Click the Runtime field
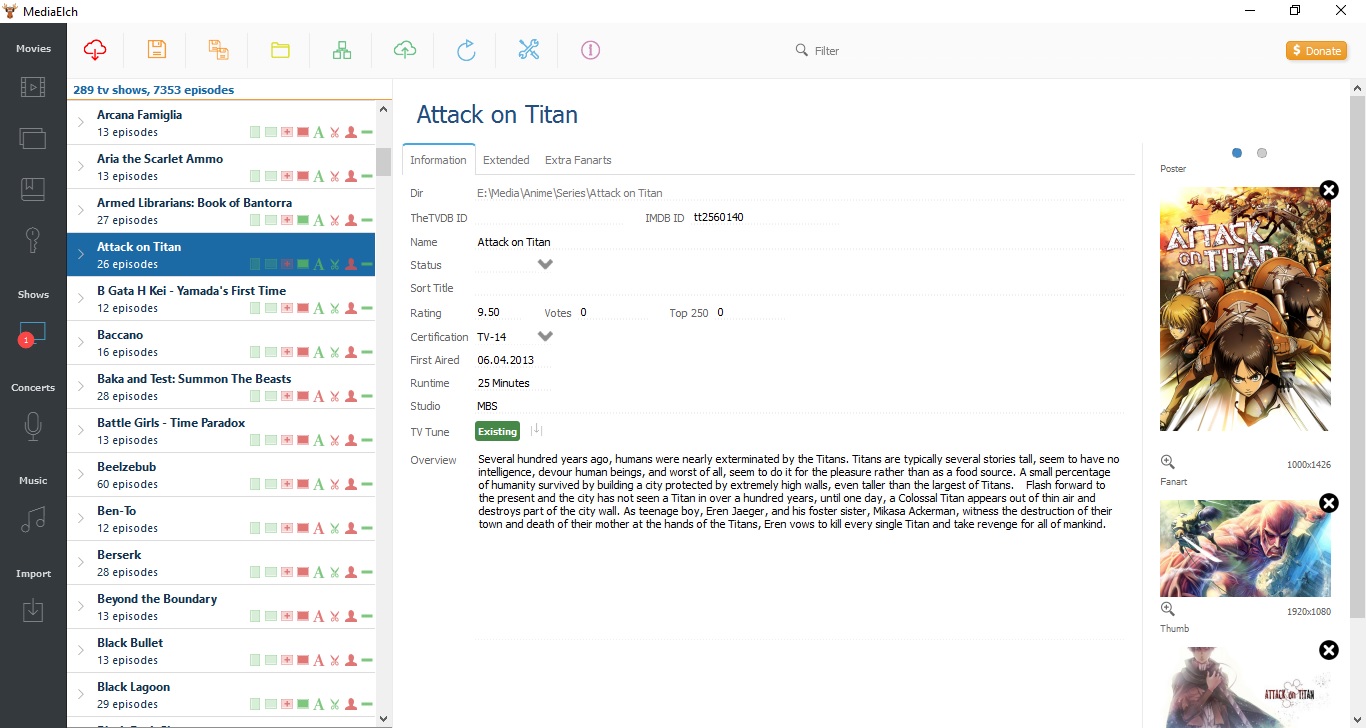The image size is (1366, 728). 513,383
